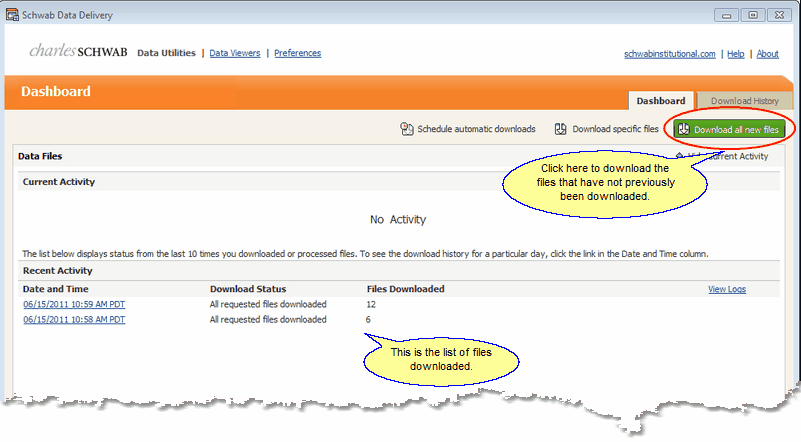Viewport: 801px width, 442px height.
Task: Click the Charles Schwab logo
Action: tap(78, 51)
